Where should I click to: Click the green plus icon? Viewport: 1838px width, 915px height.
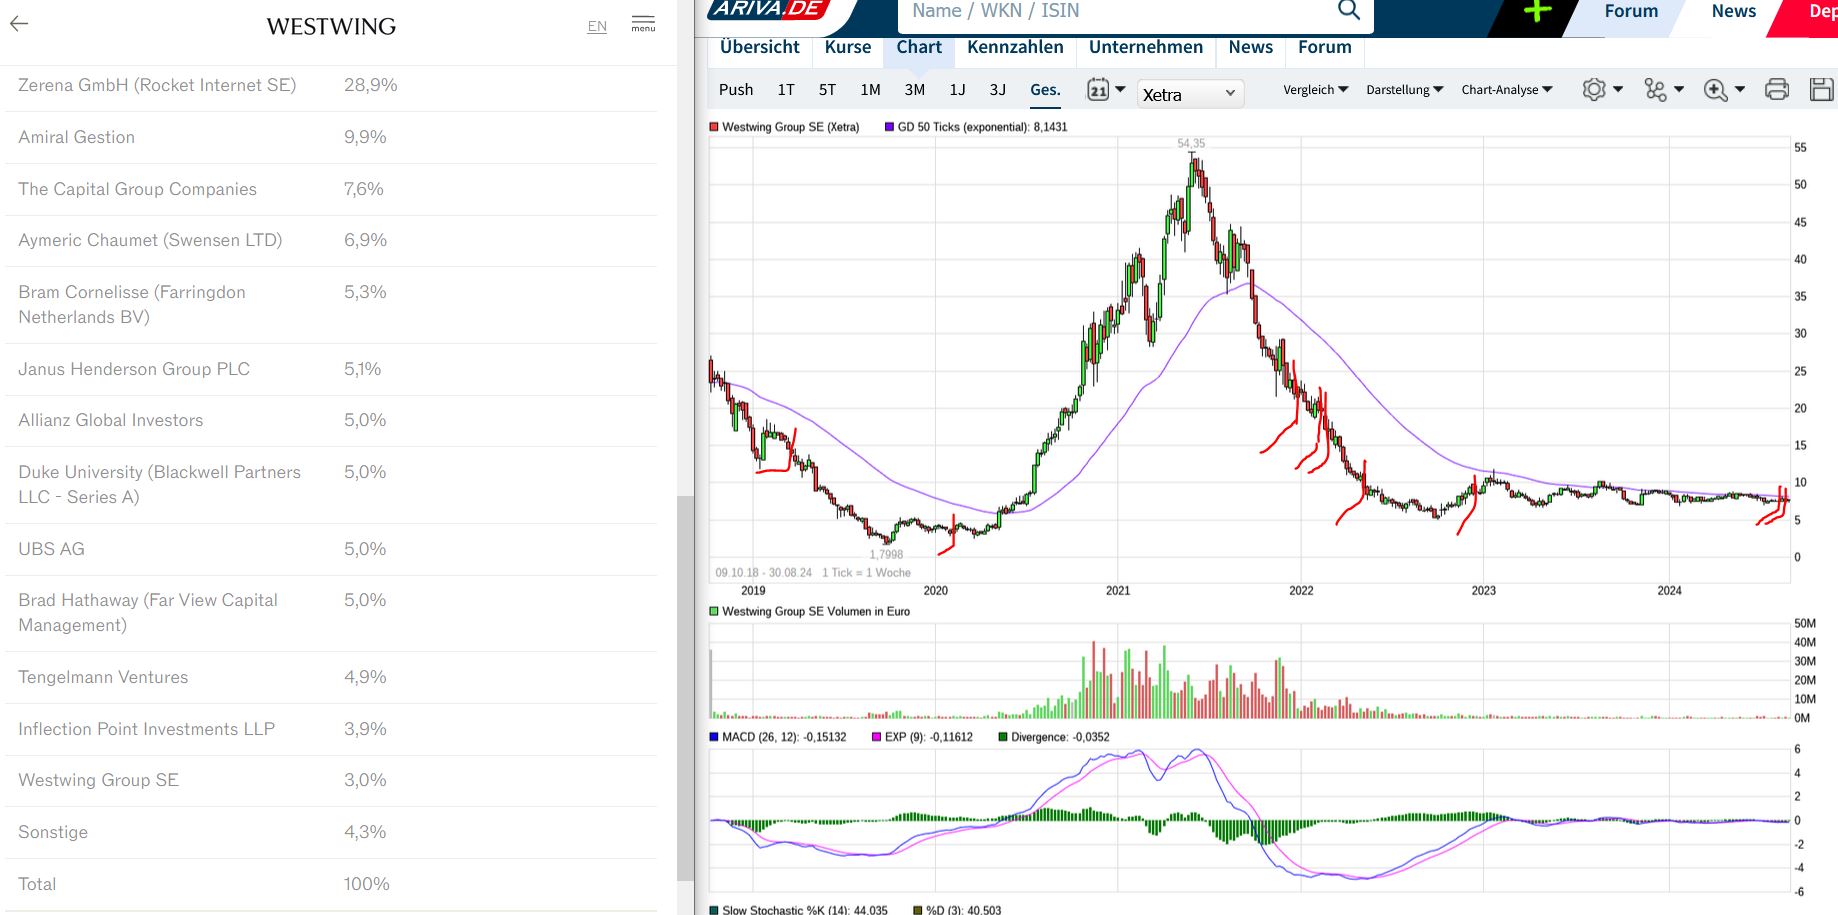pyautogui.click(x=1537, y=11)
